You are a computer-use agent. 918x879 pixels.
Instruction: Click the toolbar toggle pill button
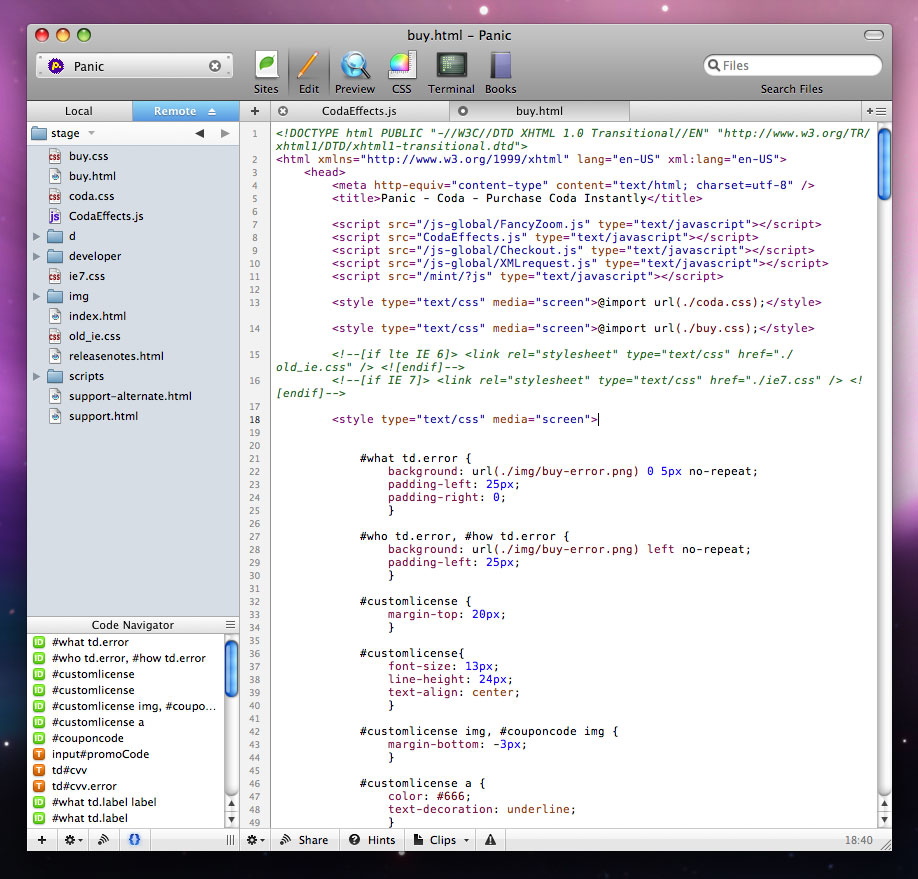pyautogui.click(x=874, y=35)
